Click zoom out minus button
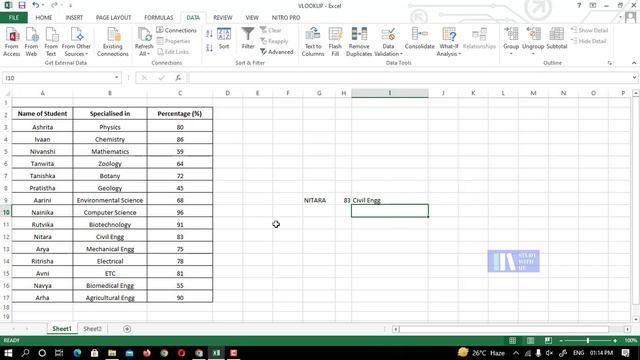 [x=561, y=340]
